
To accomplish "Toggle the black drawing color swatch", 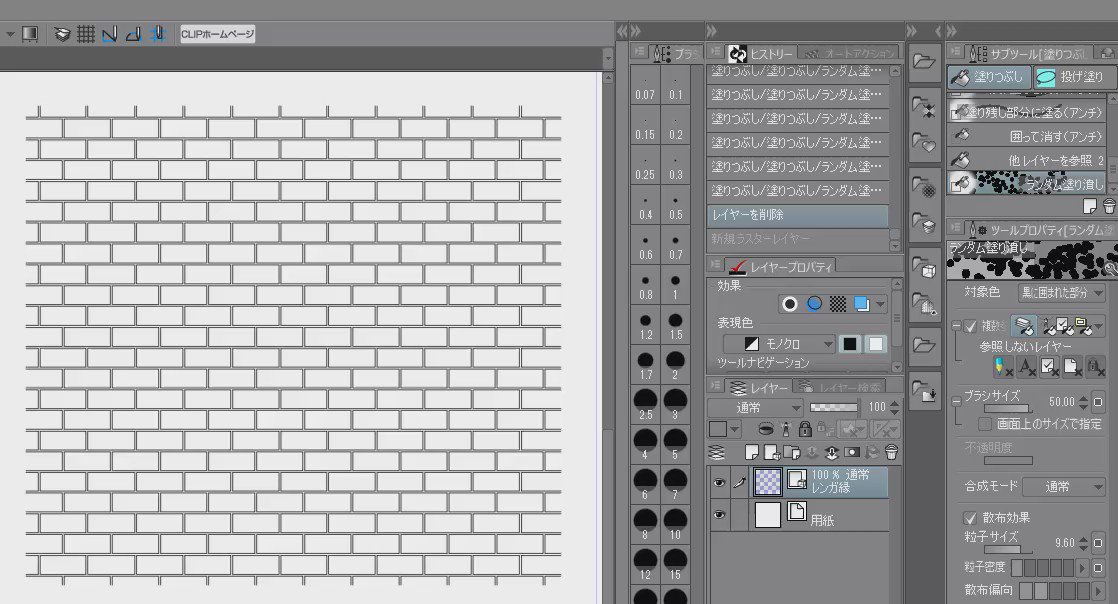I will click(850, 344).
